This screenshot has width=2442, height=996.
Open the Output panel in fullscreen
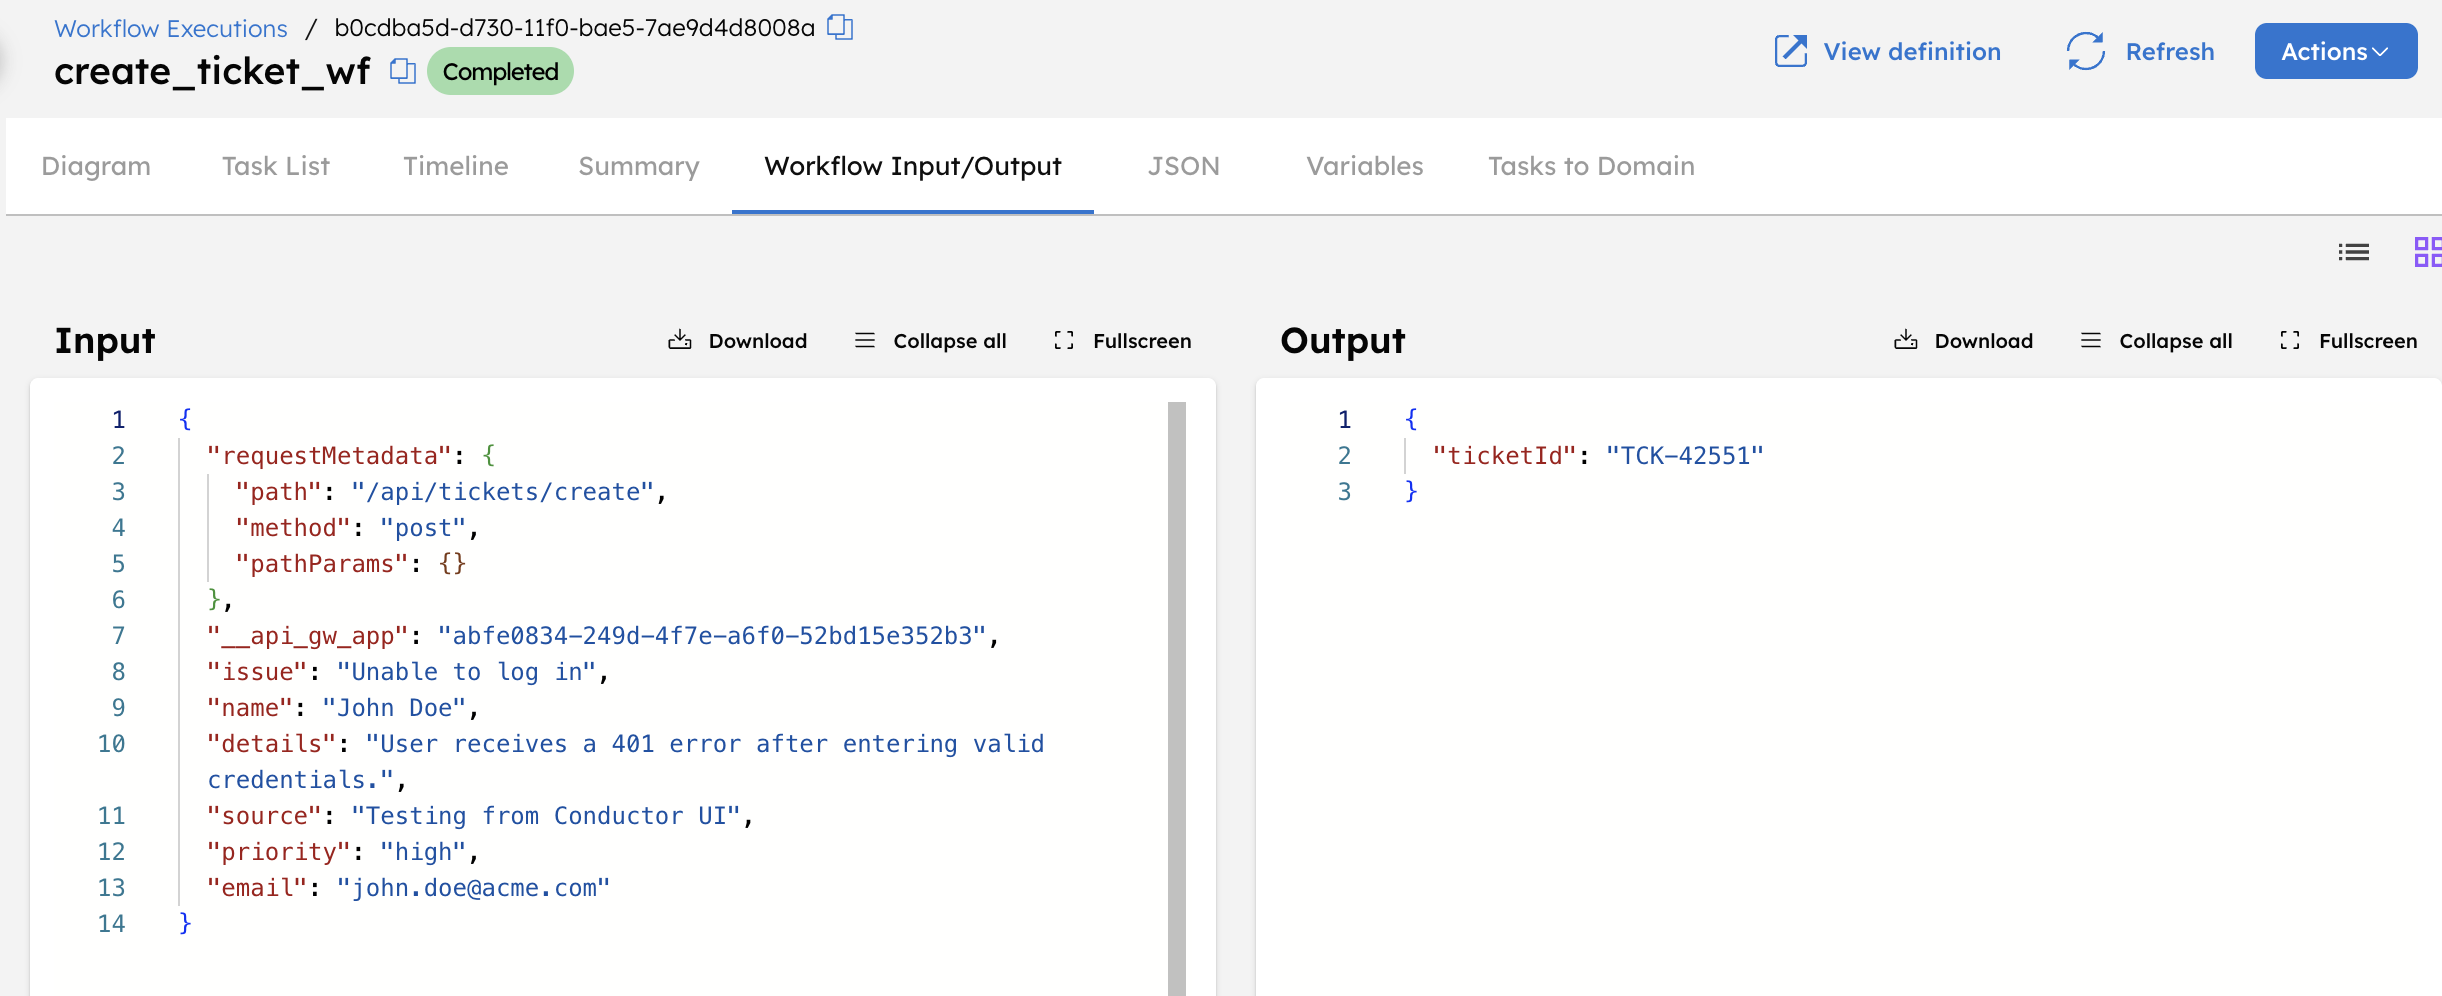2349,340
